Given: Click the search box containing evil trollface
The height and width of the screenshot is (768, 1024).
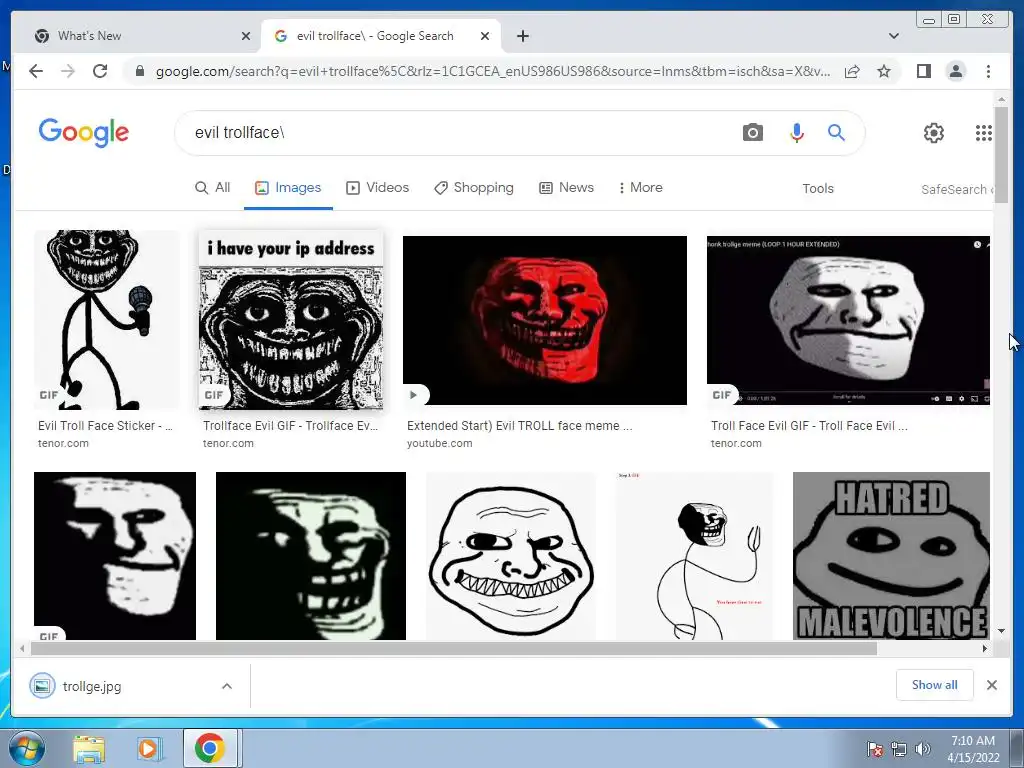Looking at the screenshot, I should coord(457,133).
